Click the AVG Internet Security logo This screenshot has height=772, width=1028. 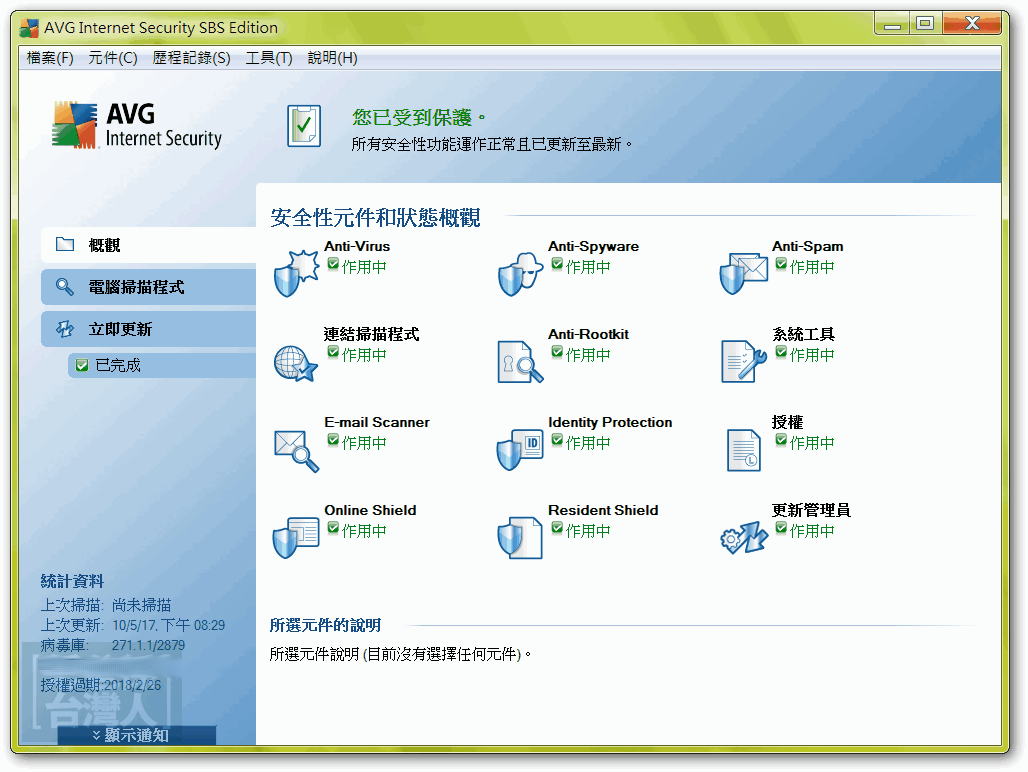point(137,125)
